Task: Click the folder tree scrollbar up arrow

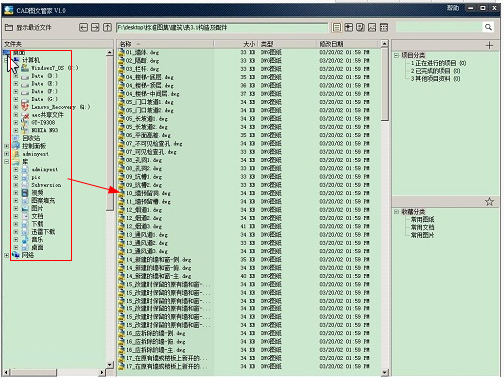Action: point(110,53)
